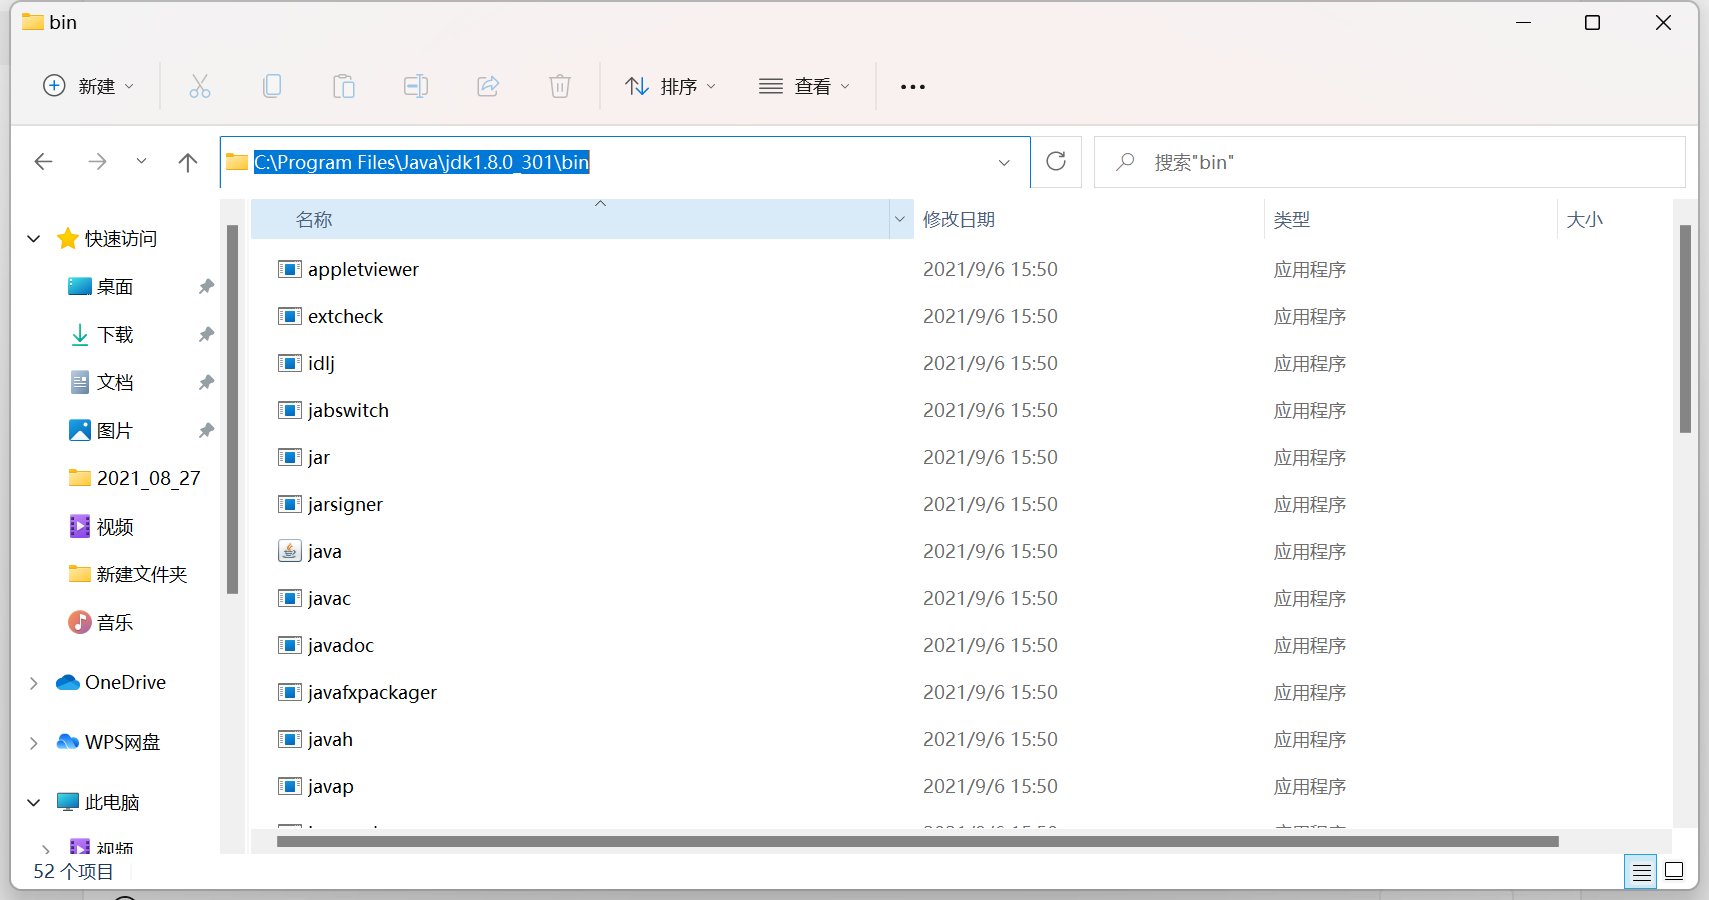The image size is (1709, 900).
Task: Click the 搜索"bin" search box
Action: pos(1390,162)
